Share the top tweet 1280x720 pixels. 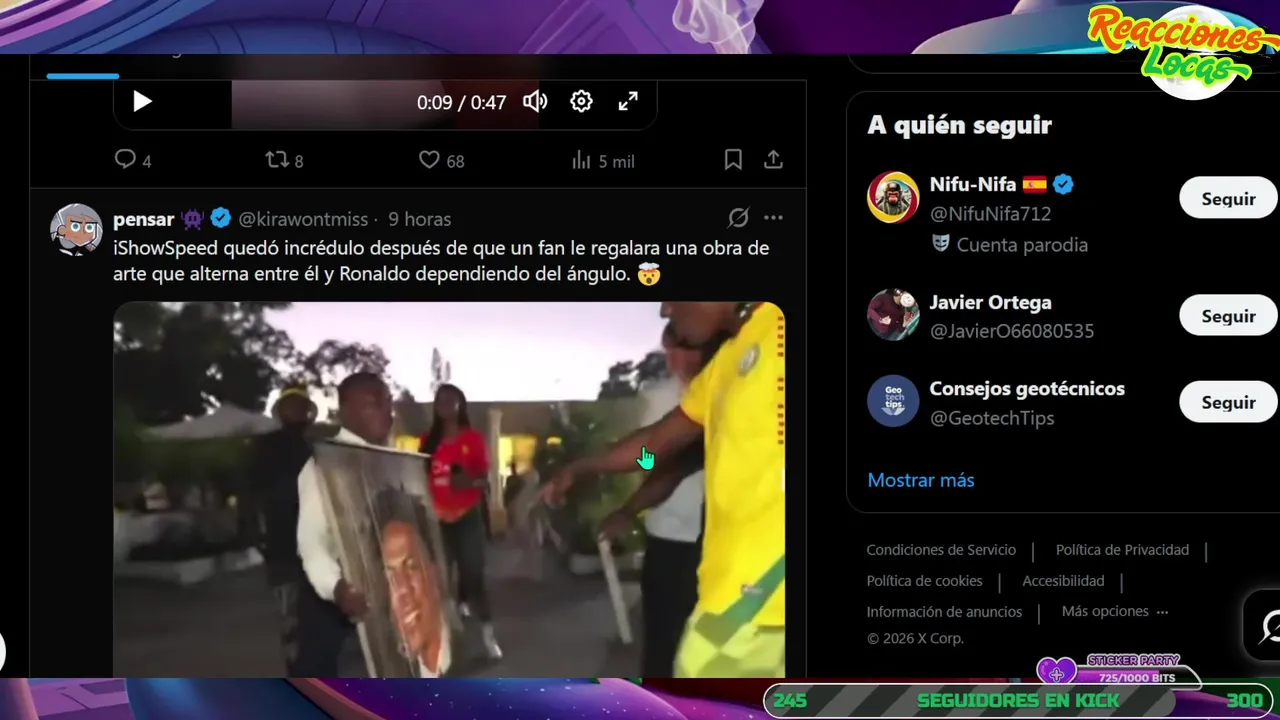point(773,160)
